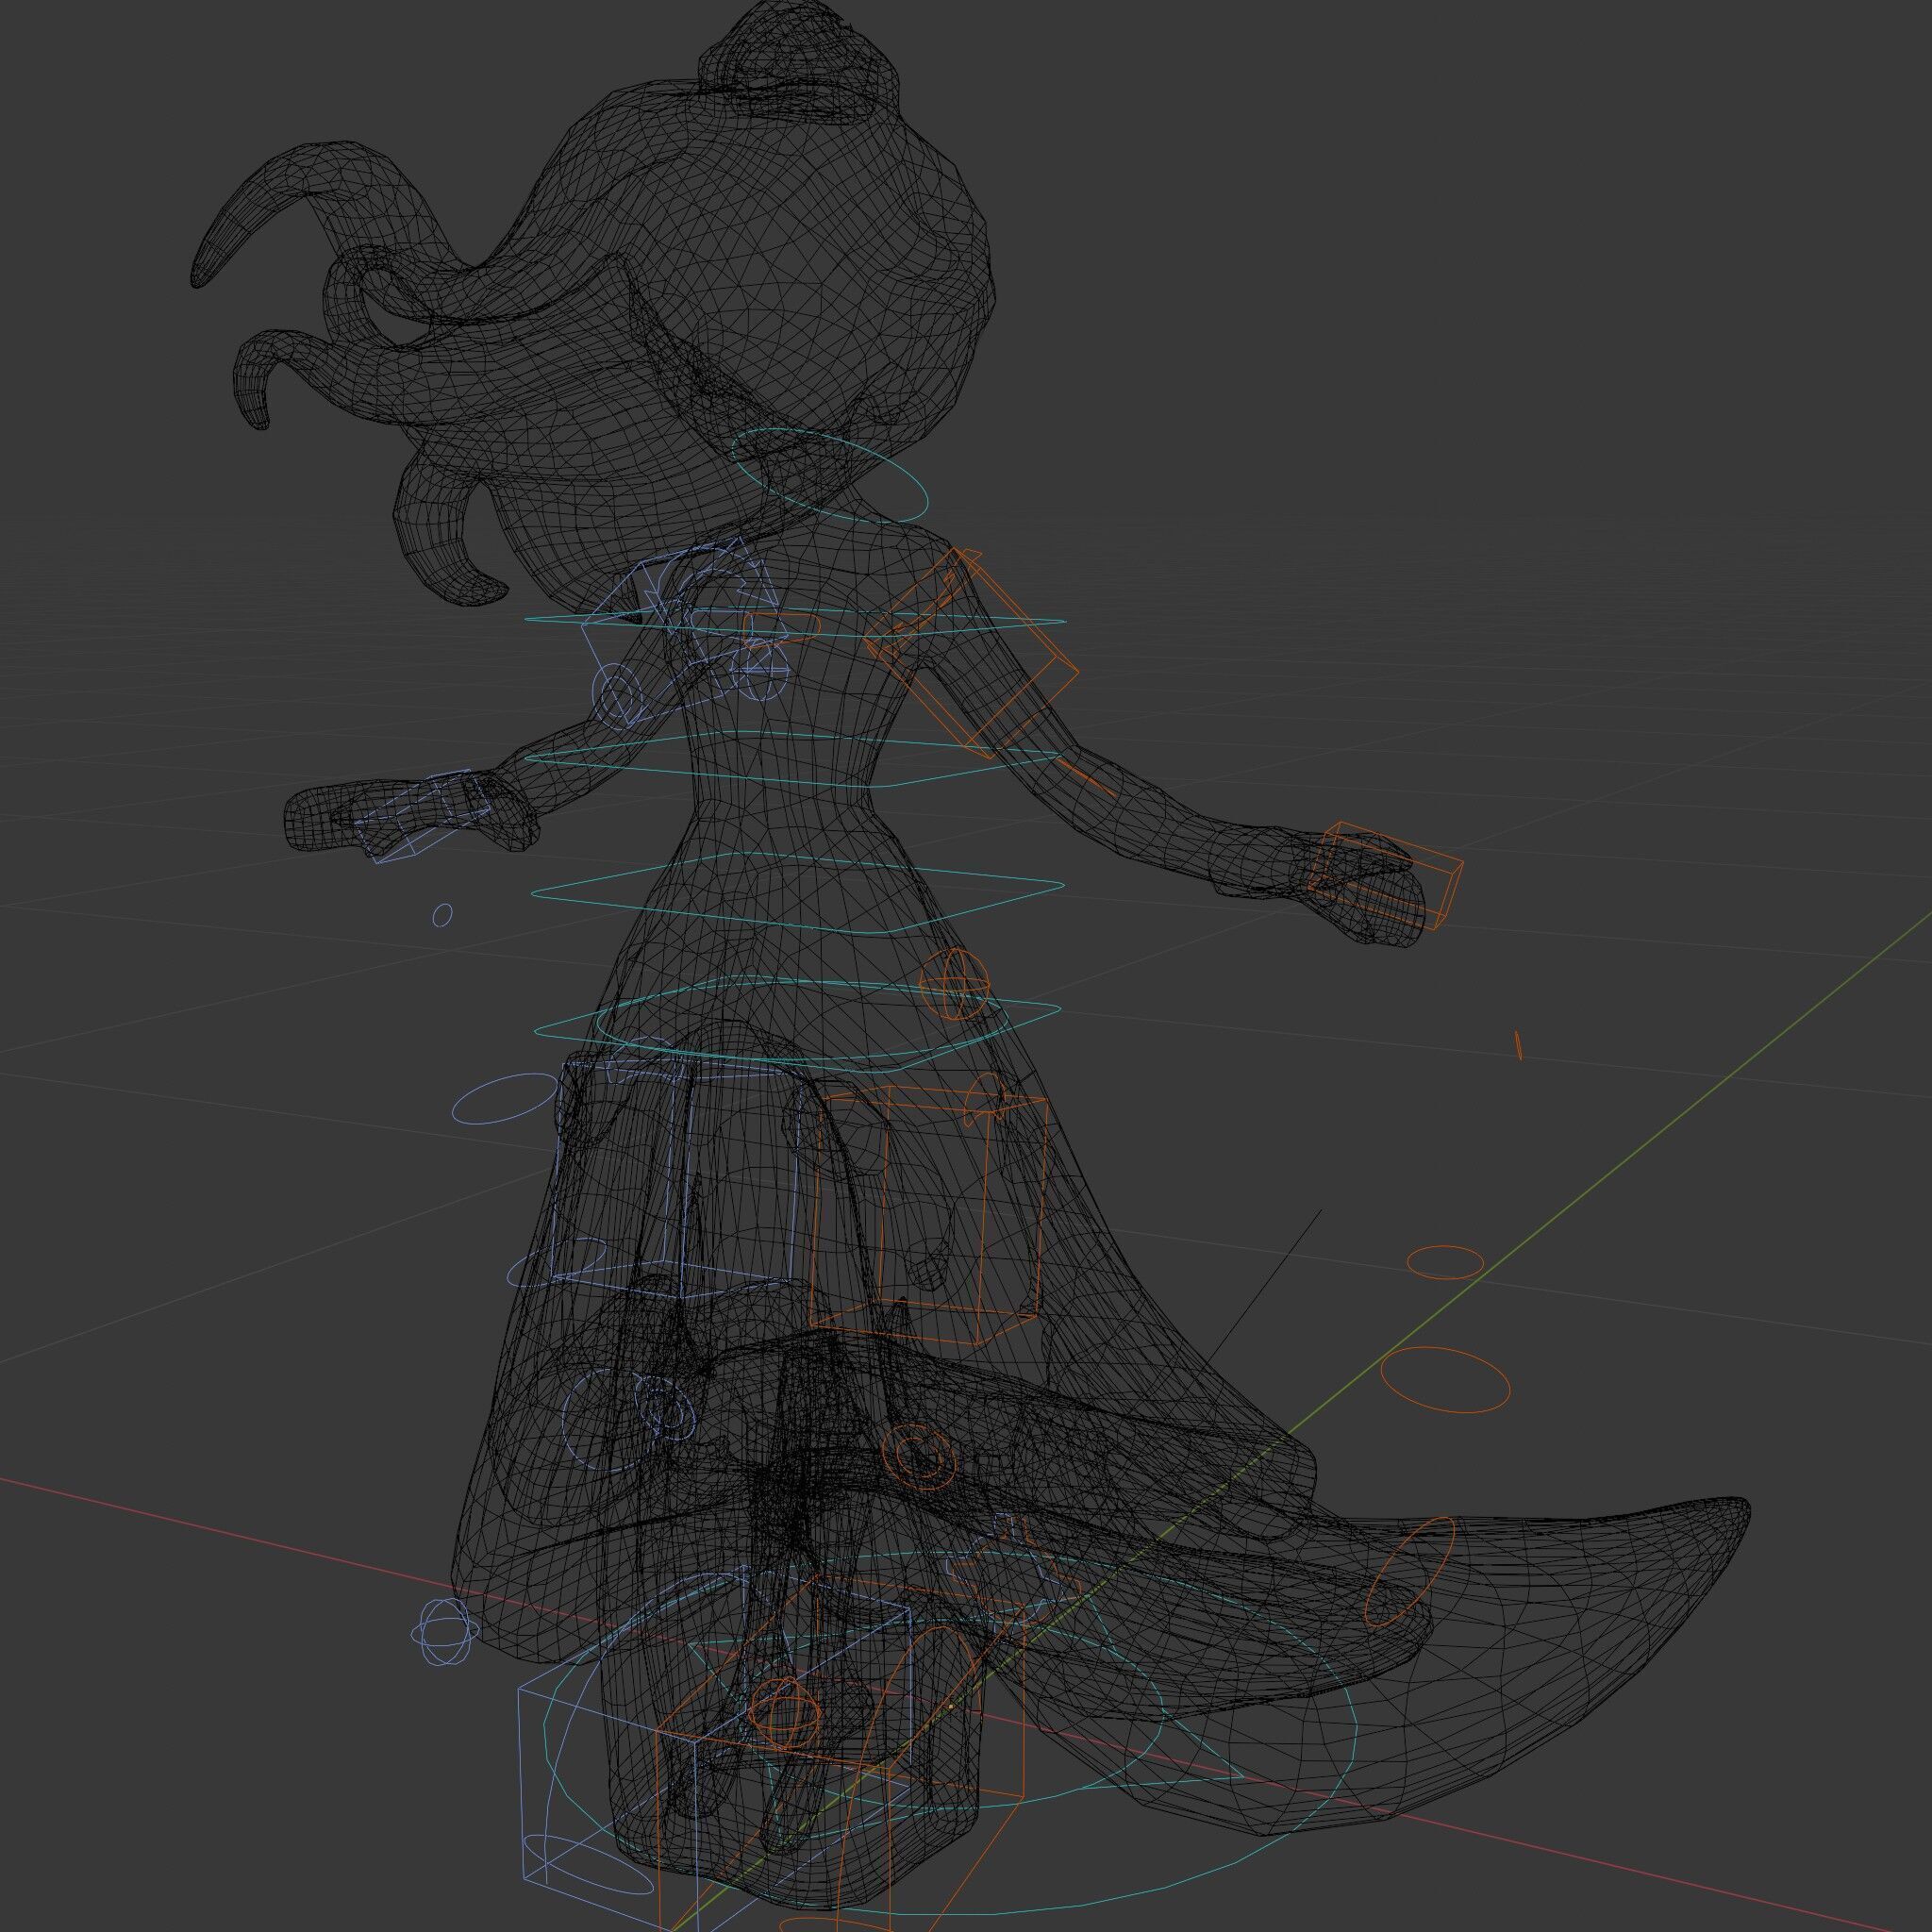The width and height of the screenshot is (1932, 1932).
Task: Select the smaller orange ellipse beside the dress
Action: point(1445,1262)
